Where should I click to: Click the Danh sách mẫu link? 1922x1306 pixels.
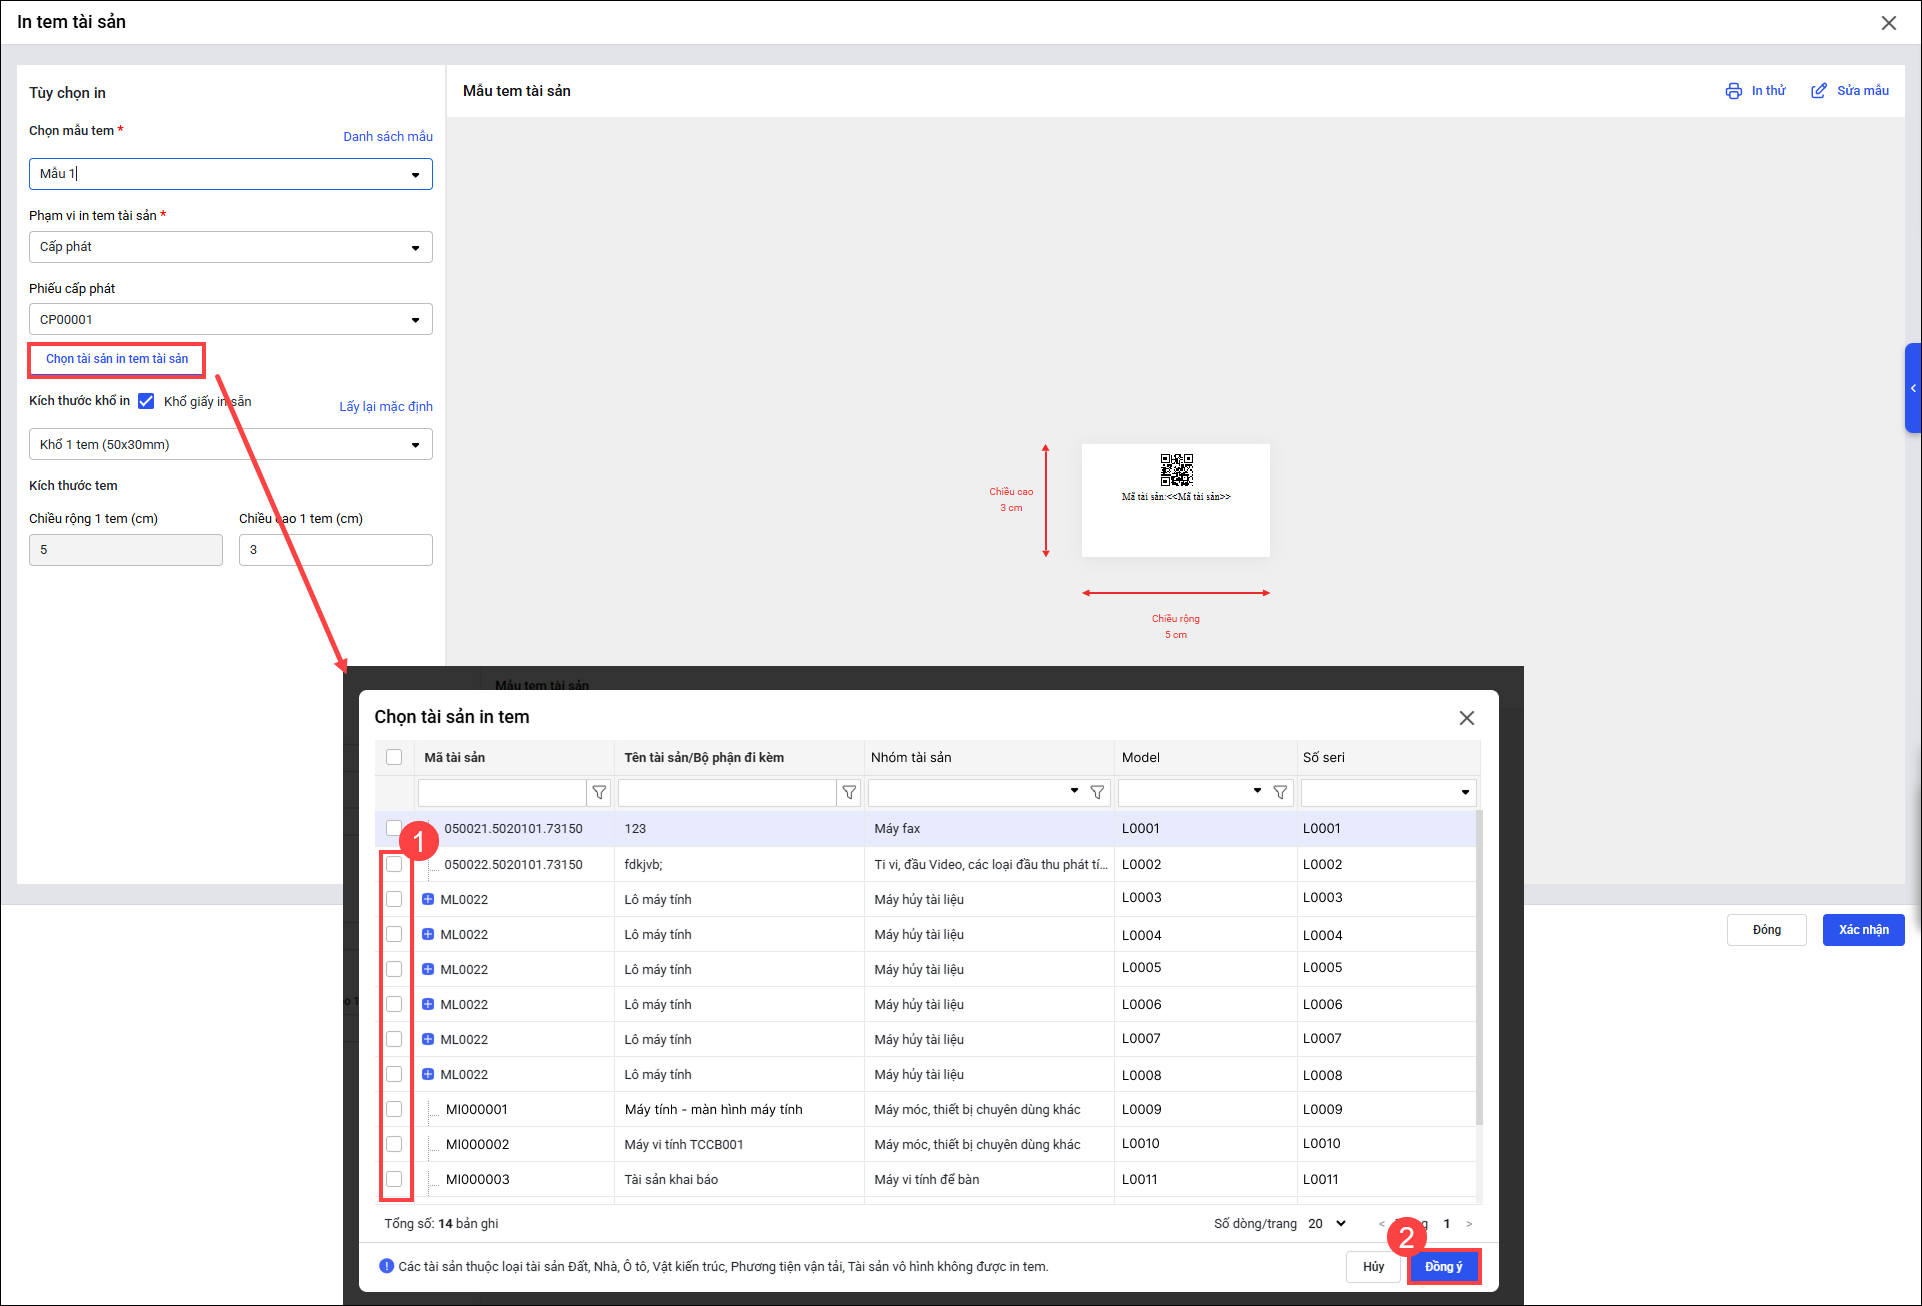coord(388,137)
